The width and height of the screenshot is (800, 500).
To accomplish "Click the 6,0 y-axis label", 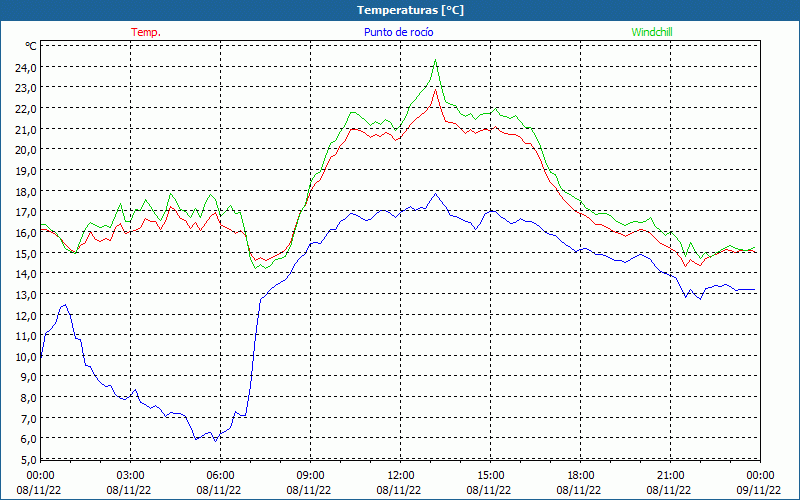I will pos(28,439).
